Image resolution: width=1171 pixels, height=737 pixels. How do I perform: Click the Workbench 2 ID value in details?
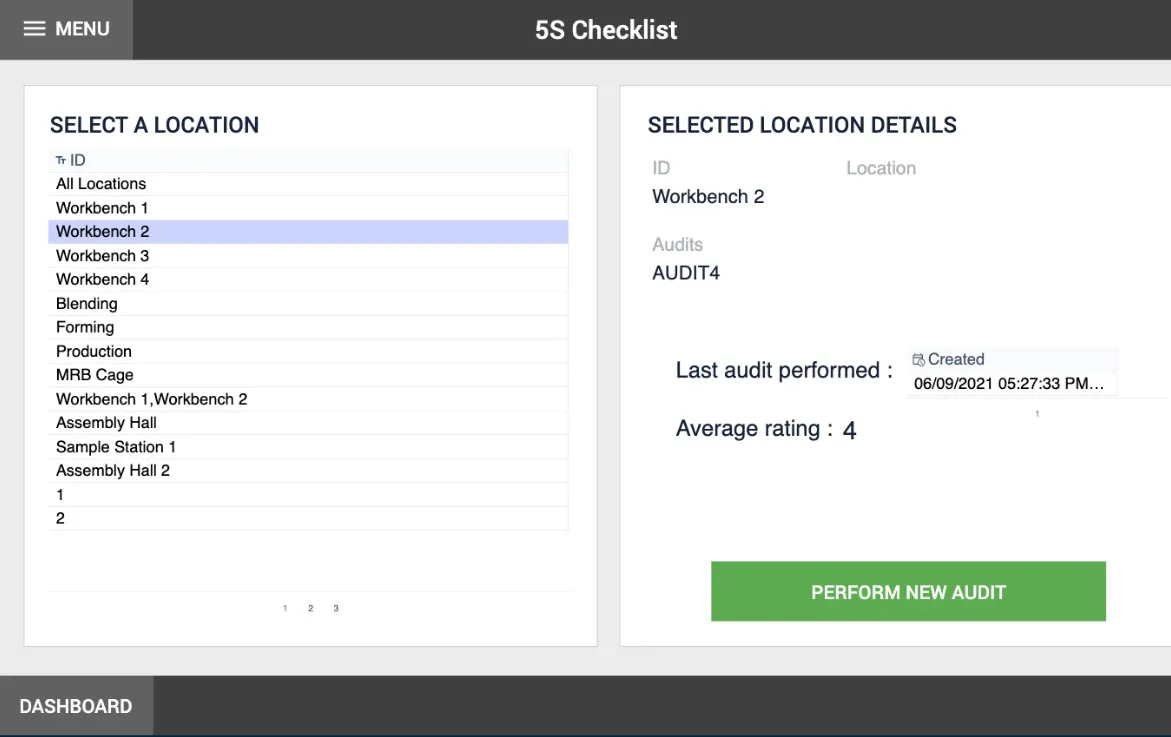coord(708,197)
